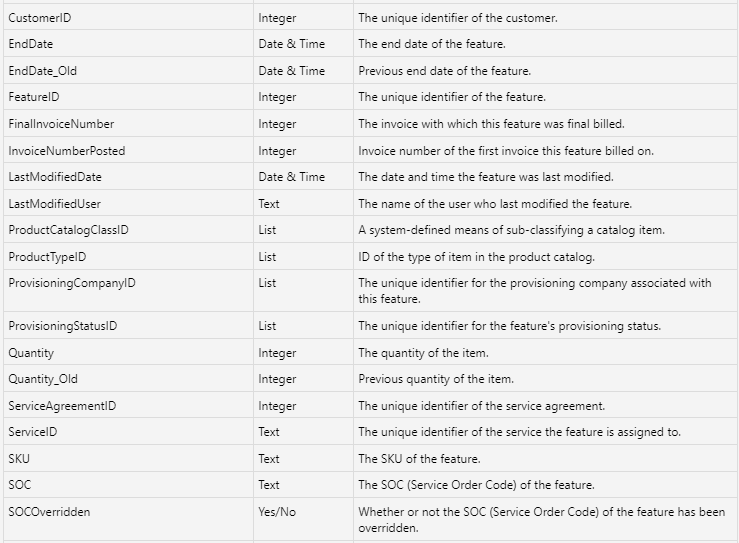This screenshot has height=543, width=739.
Task: Click the ProvisioningCompanyID field name
Action: coord(72,283)
